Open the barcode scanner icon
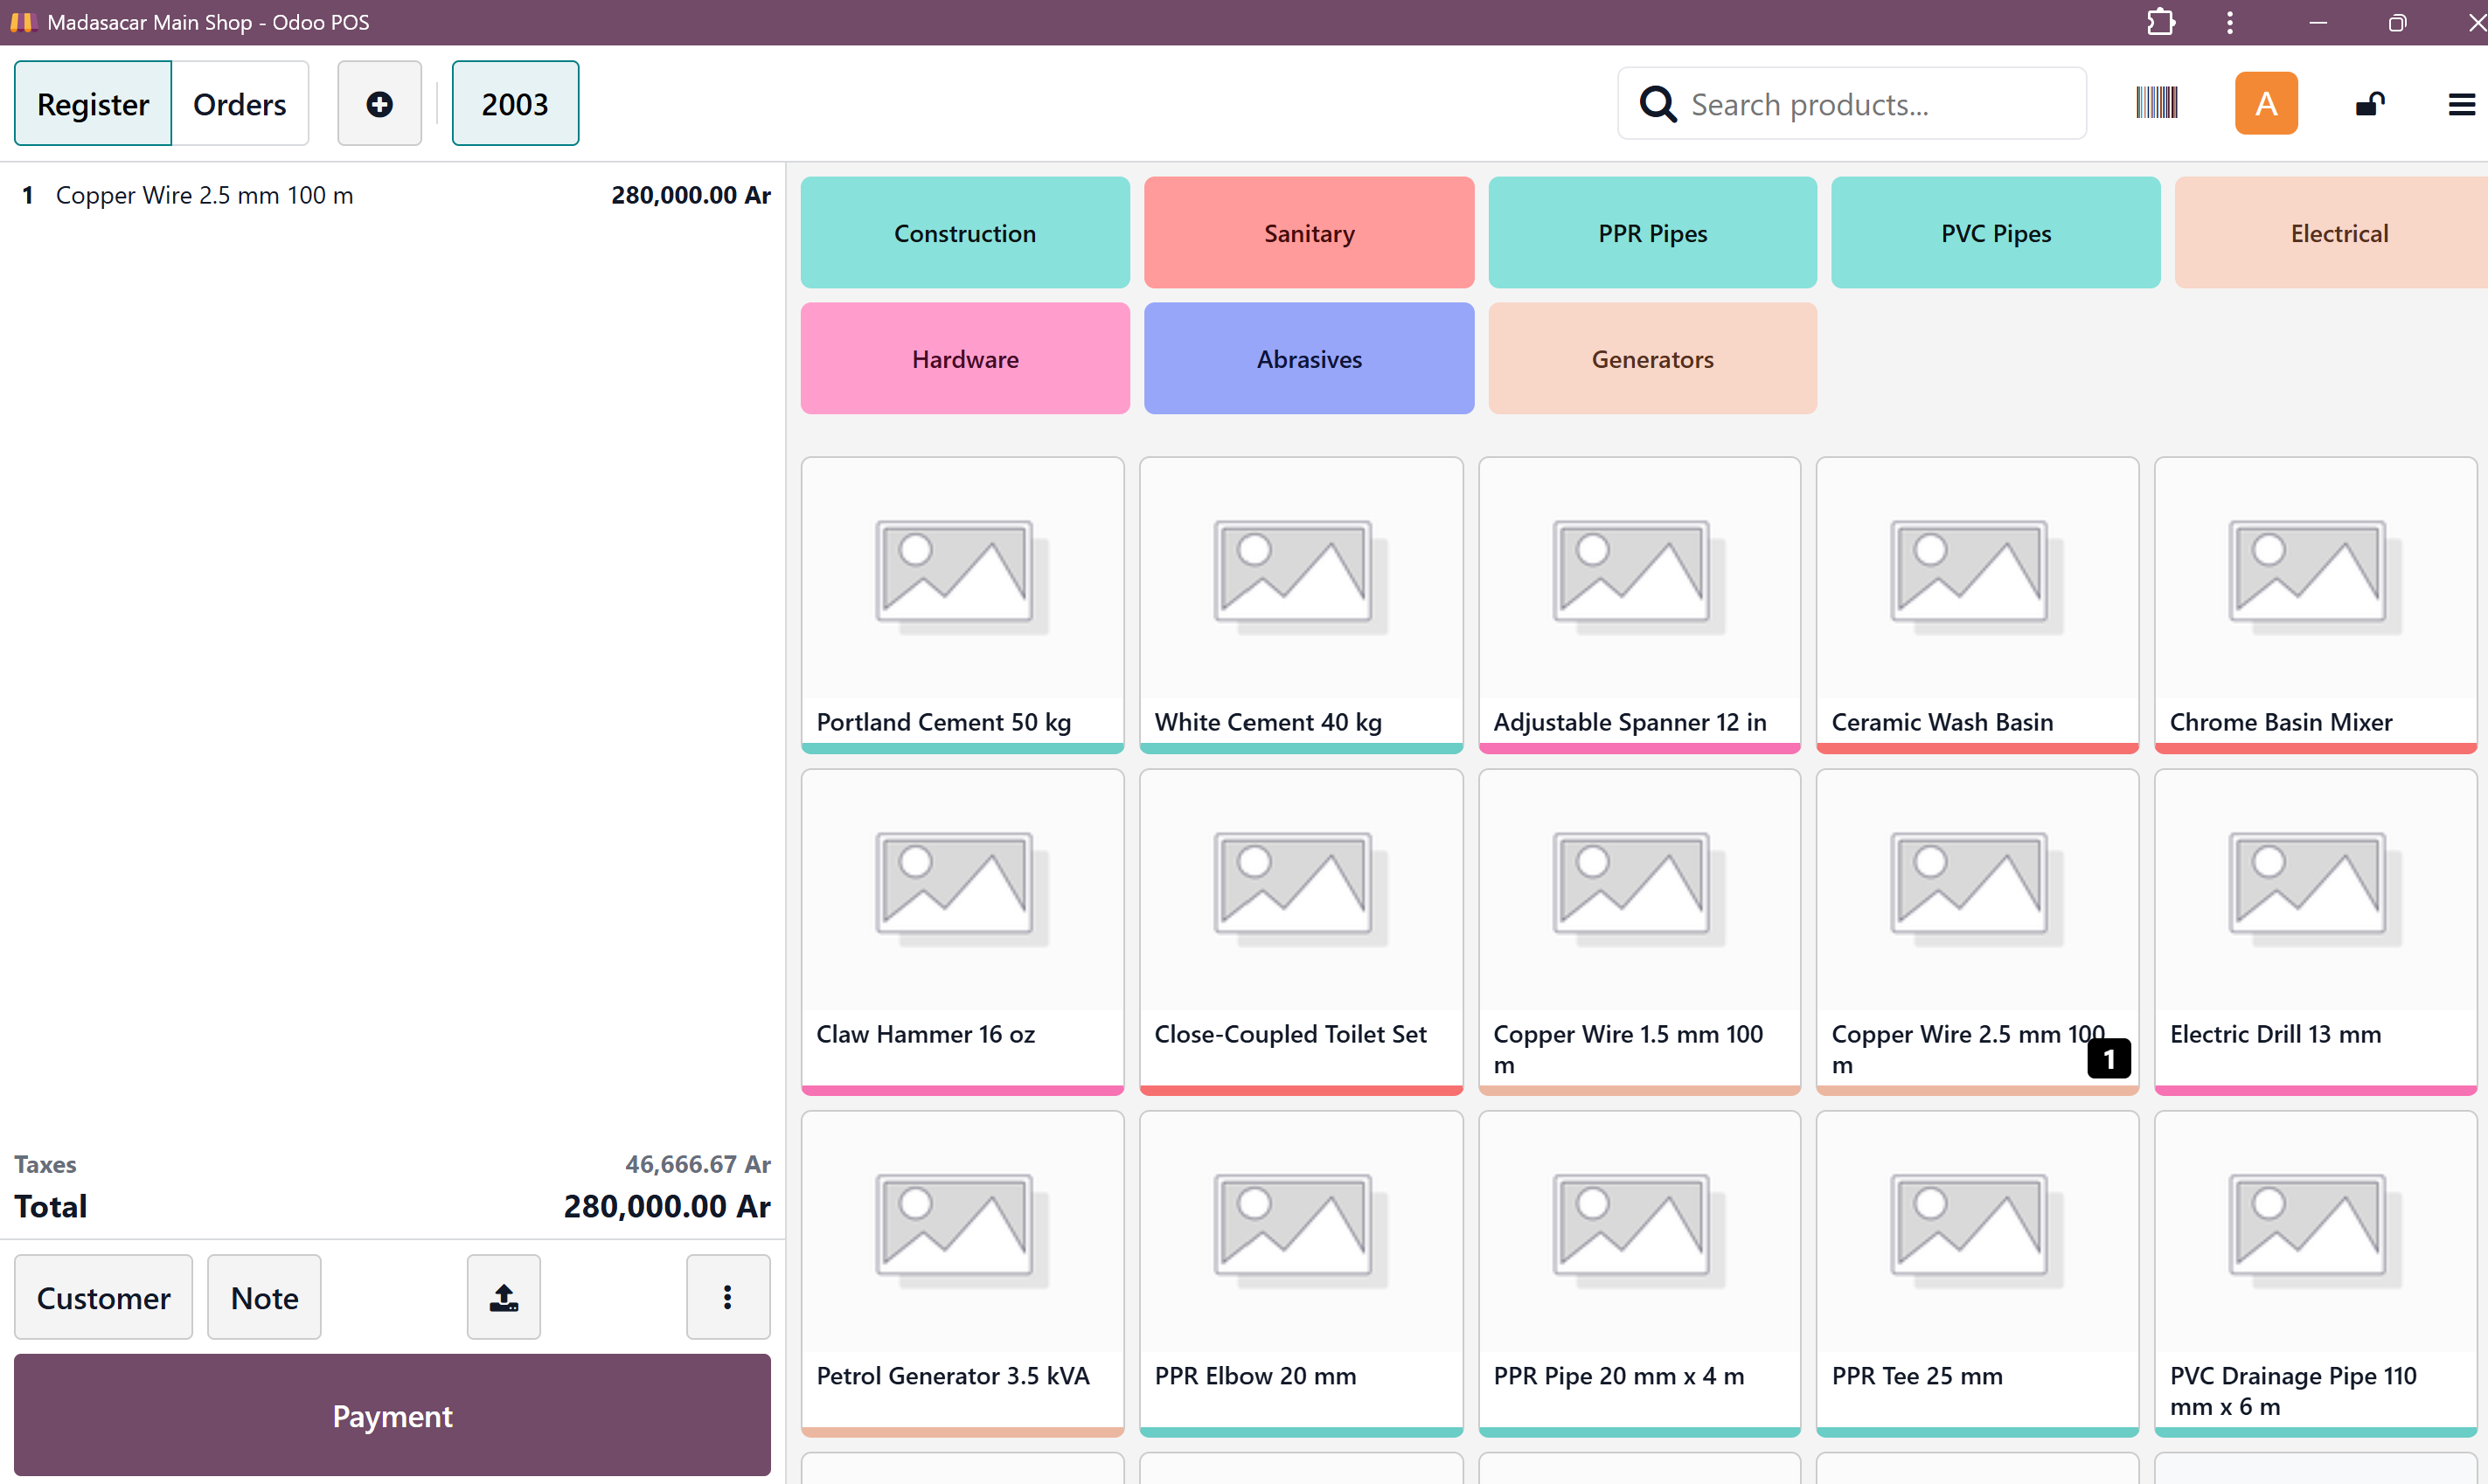 coord(2156,103)
